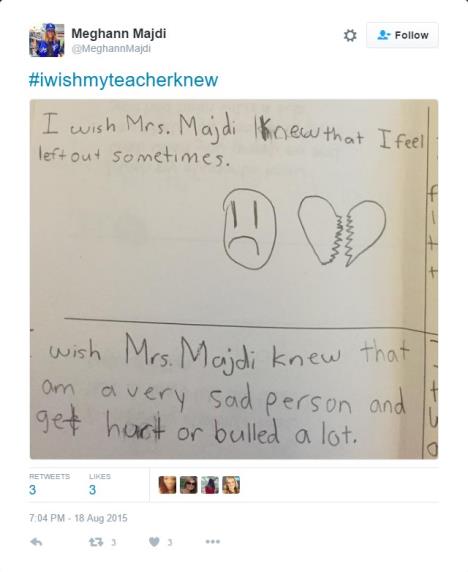468x572 pixels.
Task: Open the third liker's avatar
Action: pos(210,485)
